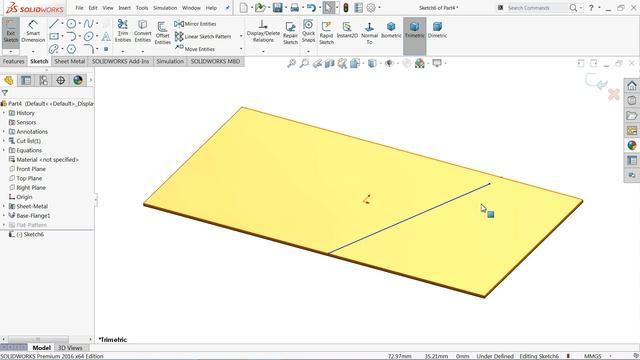The width and height of the screenshot is (640, 360).
Task: Expand the Annotations tree node
Action: (4, 132)
